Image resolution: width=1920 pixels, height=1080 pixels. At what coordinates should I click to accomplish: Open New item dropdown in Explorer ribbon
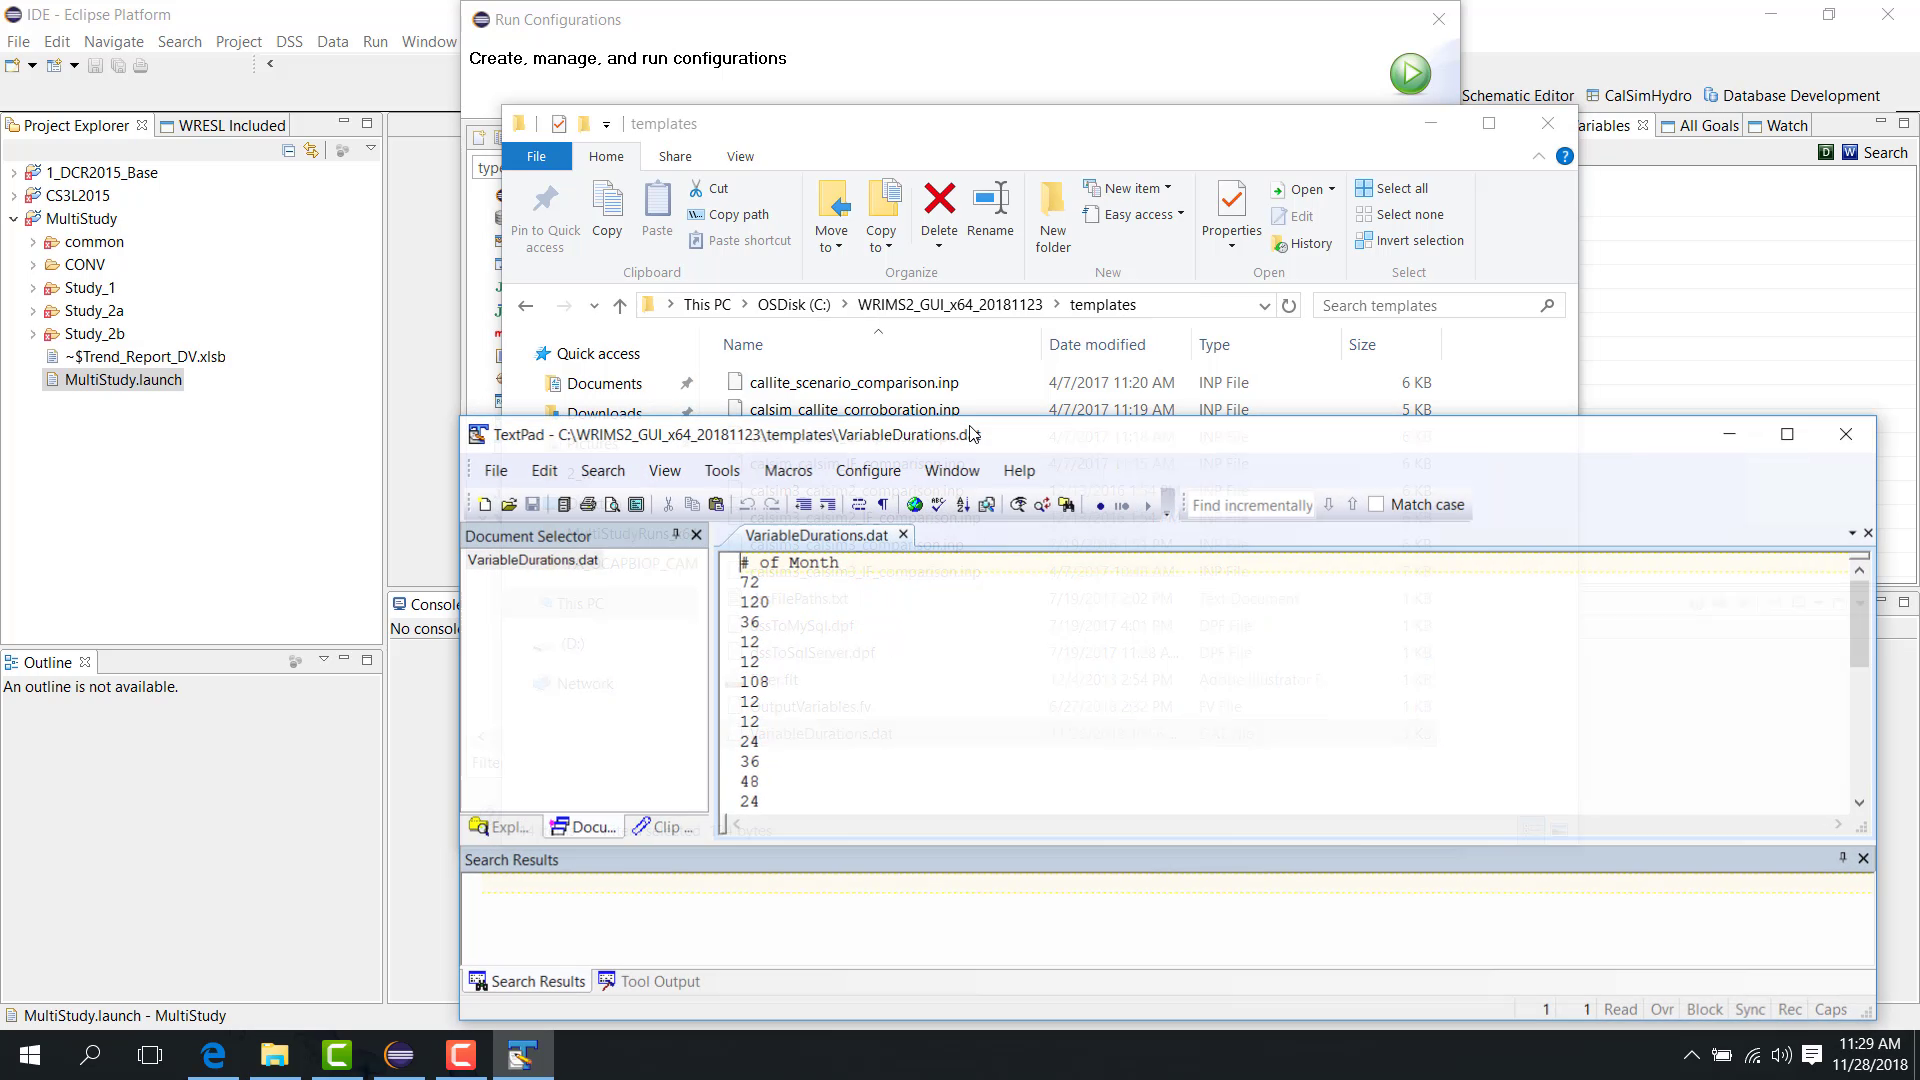tap(1127, 188)
